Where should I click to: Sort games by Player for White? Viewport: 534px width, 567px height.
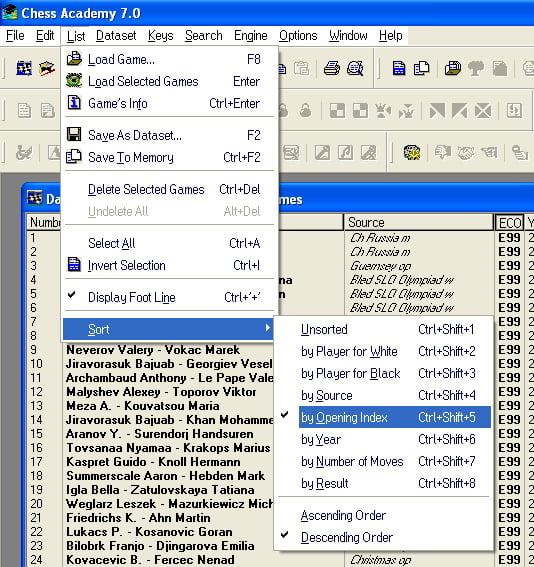tap(384, 351)
